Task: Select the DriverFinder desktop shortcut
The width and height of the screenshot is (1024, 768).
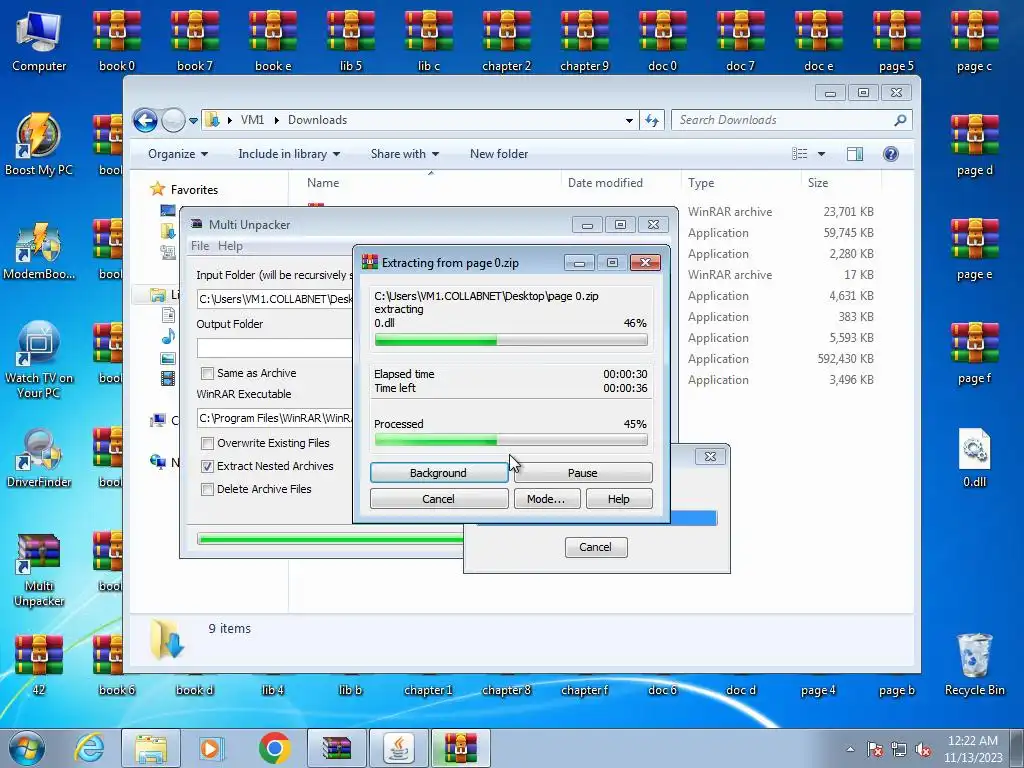Action: pos(39,458)
